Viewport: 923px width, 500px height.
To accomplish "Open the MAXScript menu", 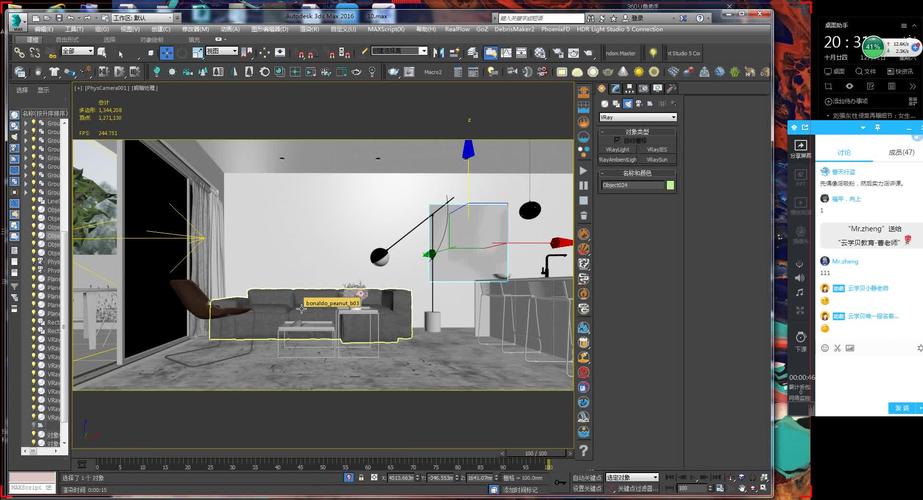I will click(x=386, y=29).
